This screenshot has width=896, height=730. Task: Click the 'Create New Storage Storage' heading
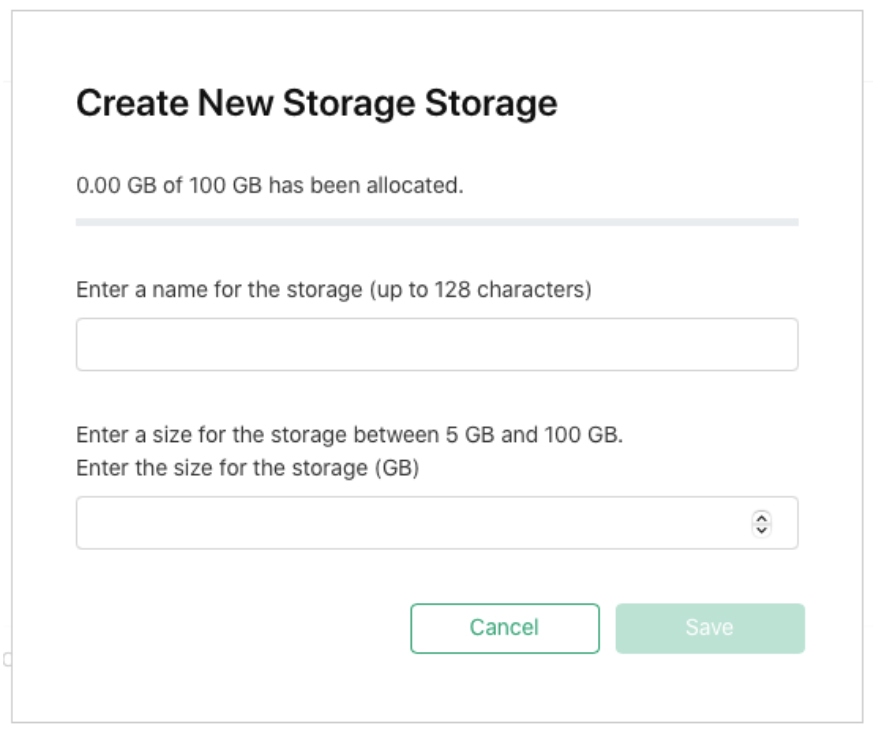[316, 104]
